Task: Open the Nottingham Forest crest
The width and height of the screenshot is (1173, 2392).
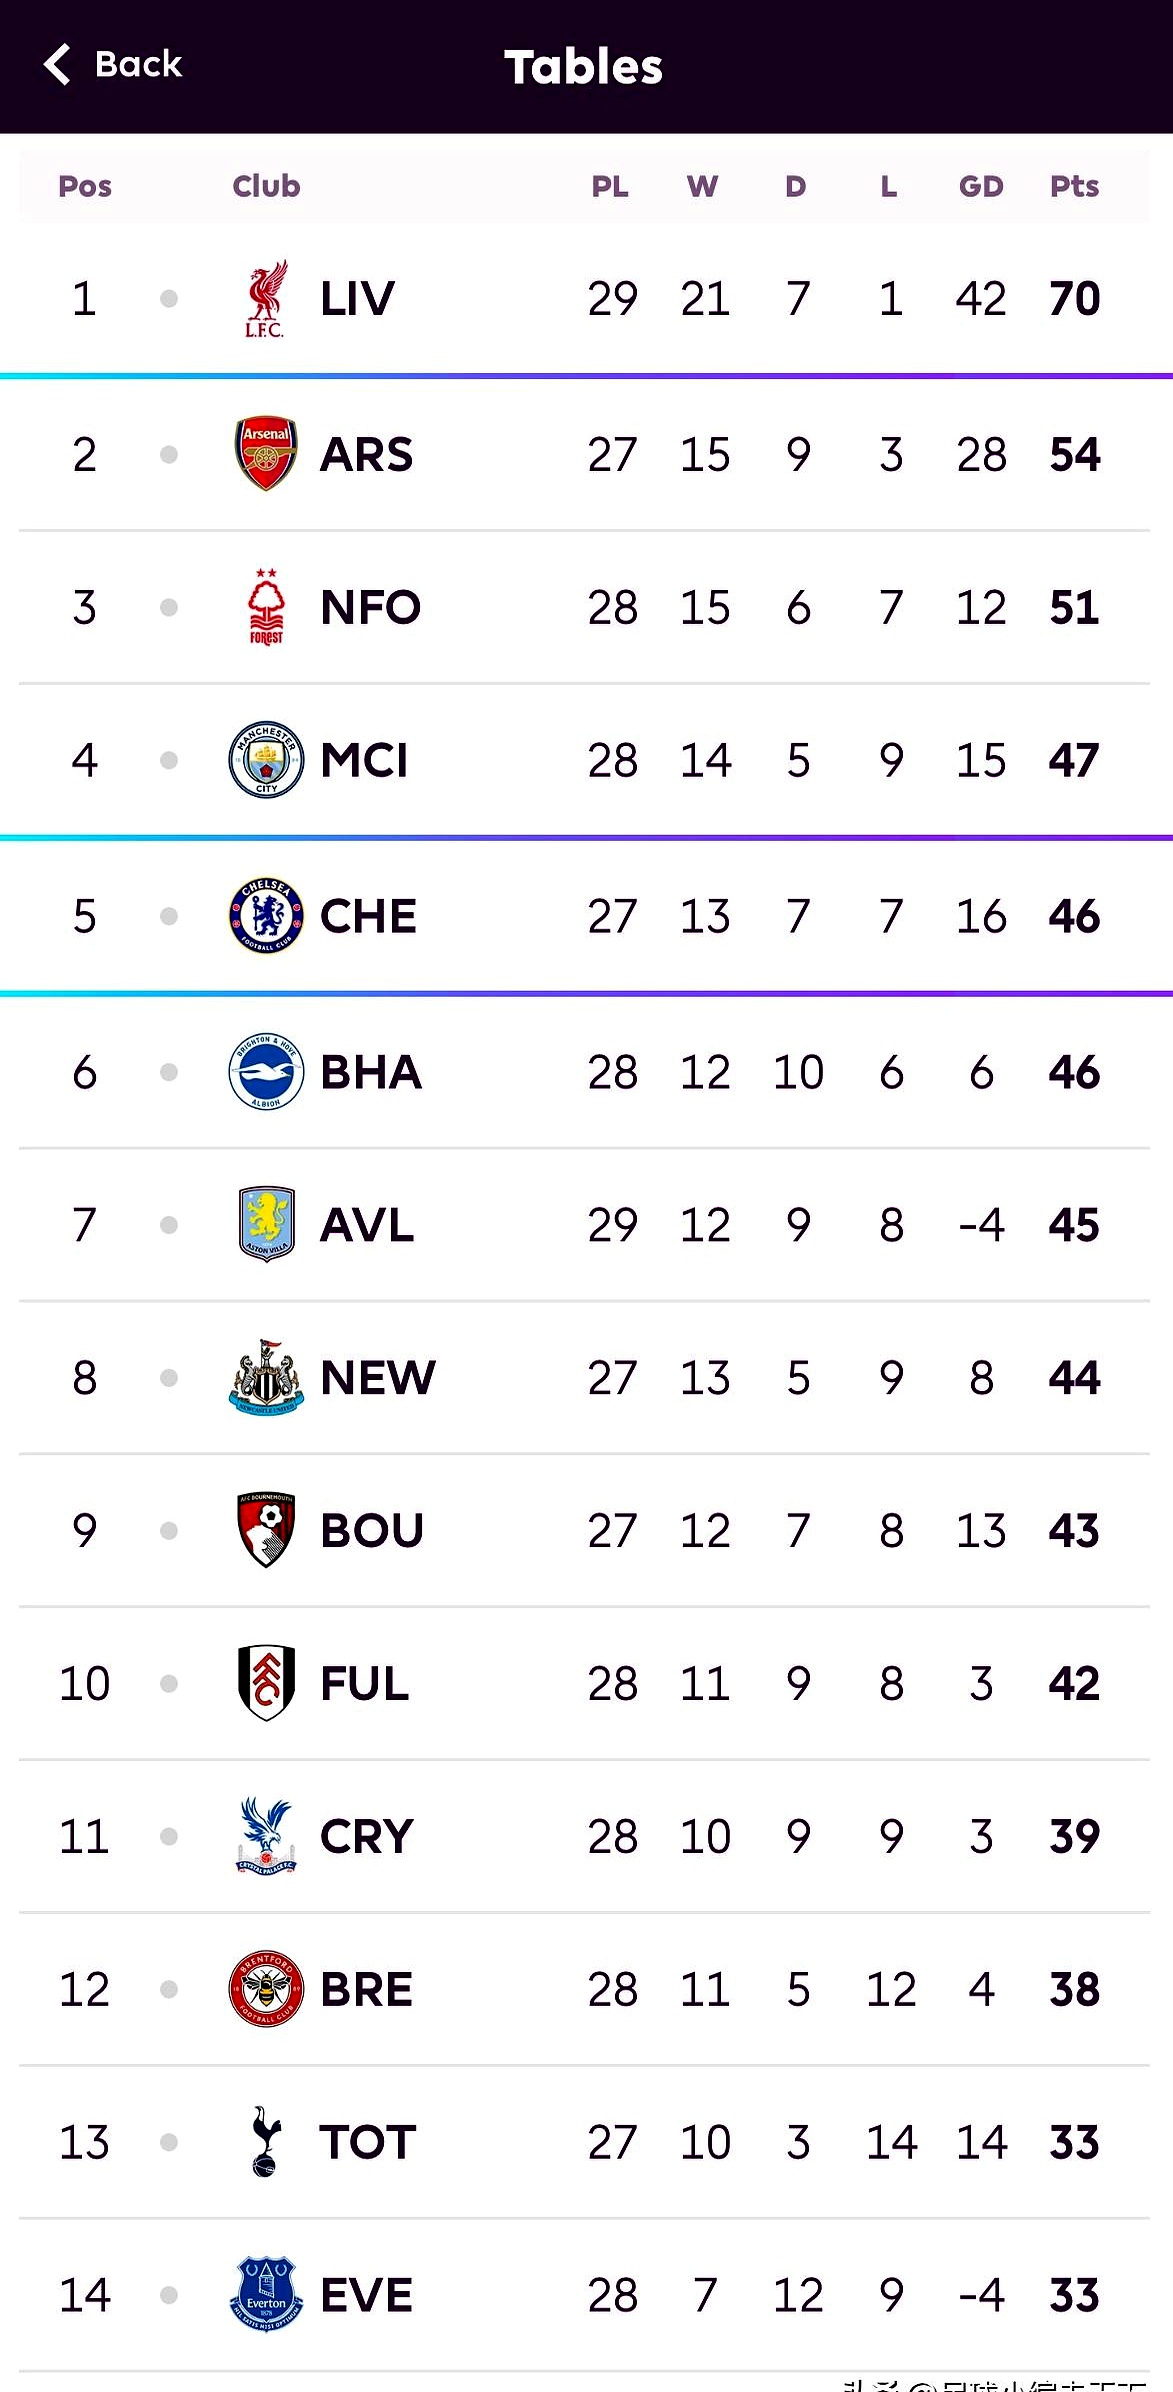Action: [x=266, y=607]
